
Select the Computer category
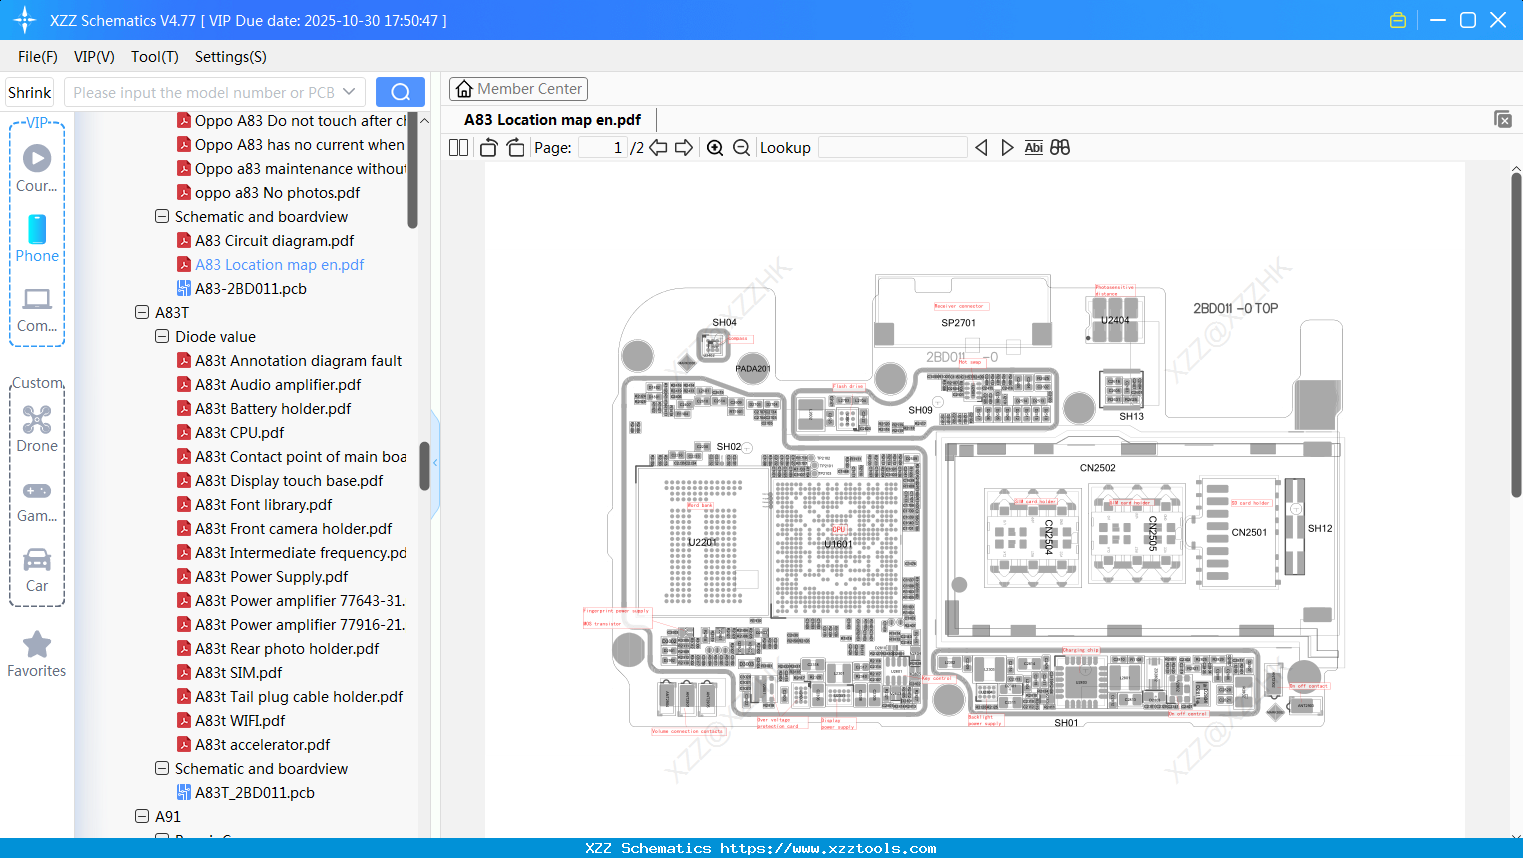37,310
